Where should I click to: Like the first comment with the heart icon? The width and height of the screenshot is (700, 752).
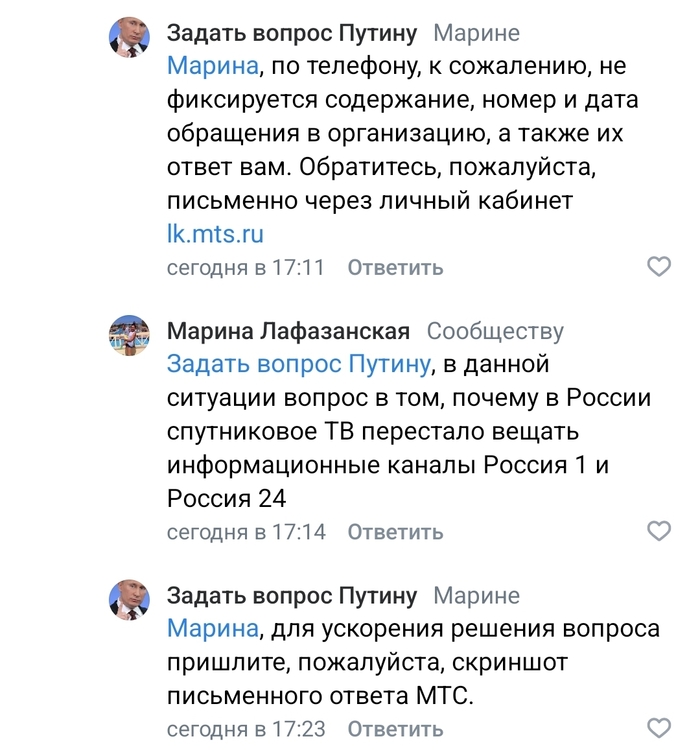pos(659,267)
